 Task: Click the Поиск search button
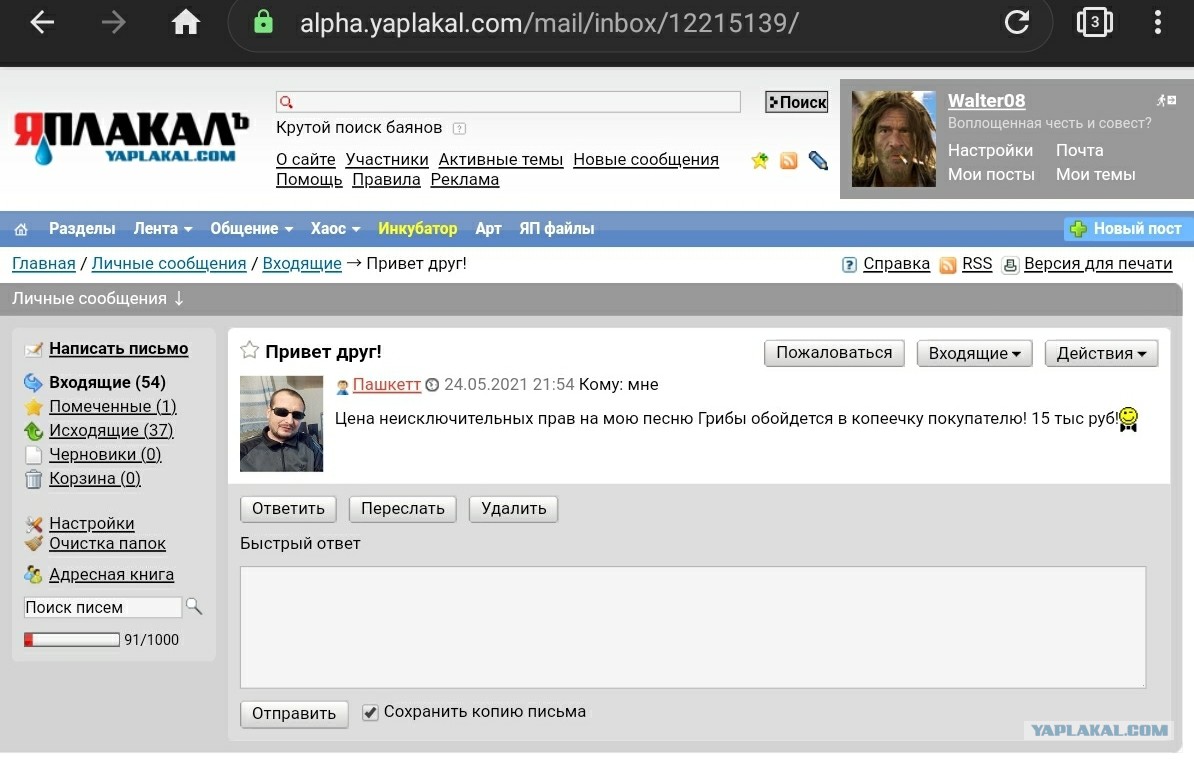[797, 102]
